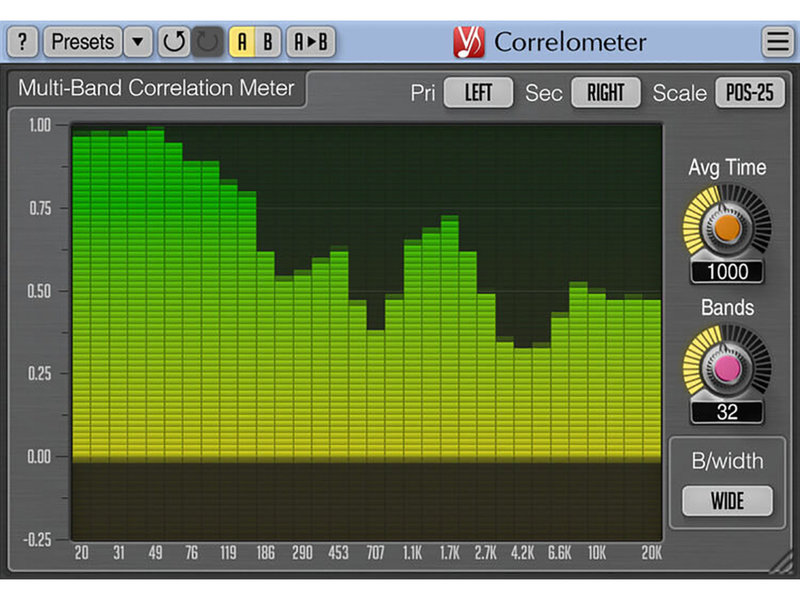Open the hamburger menu icon
Image resolution: width=800 pixels, height=600 pixels.
[x=776, y=42]
